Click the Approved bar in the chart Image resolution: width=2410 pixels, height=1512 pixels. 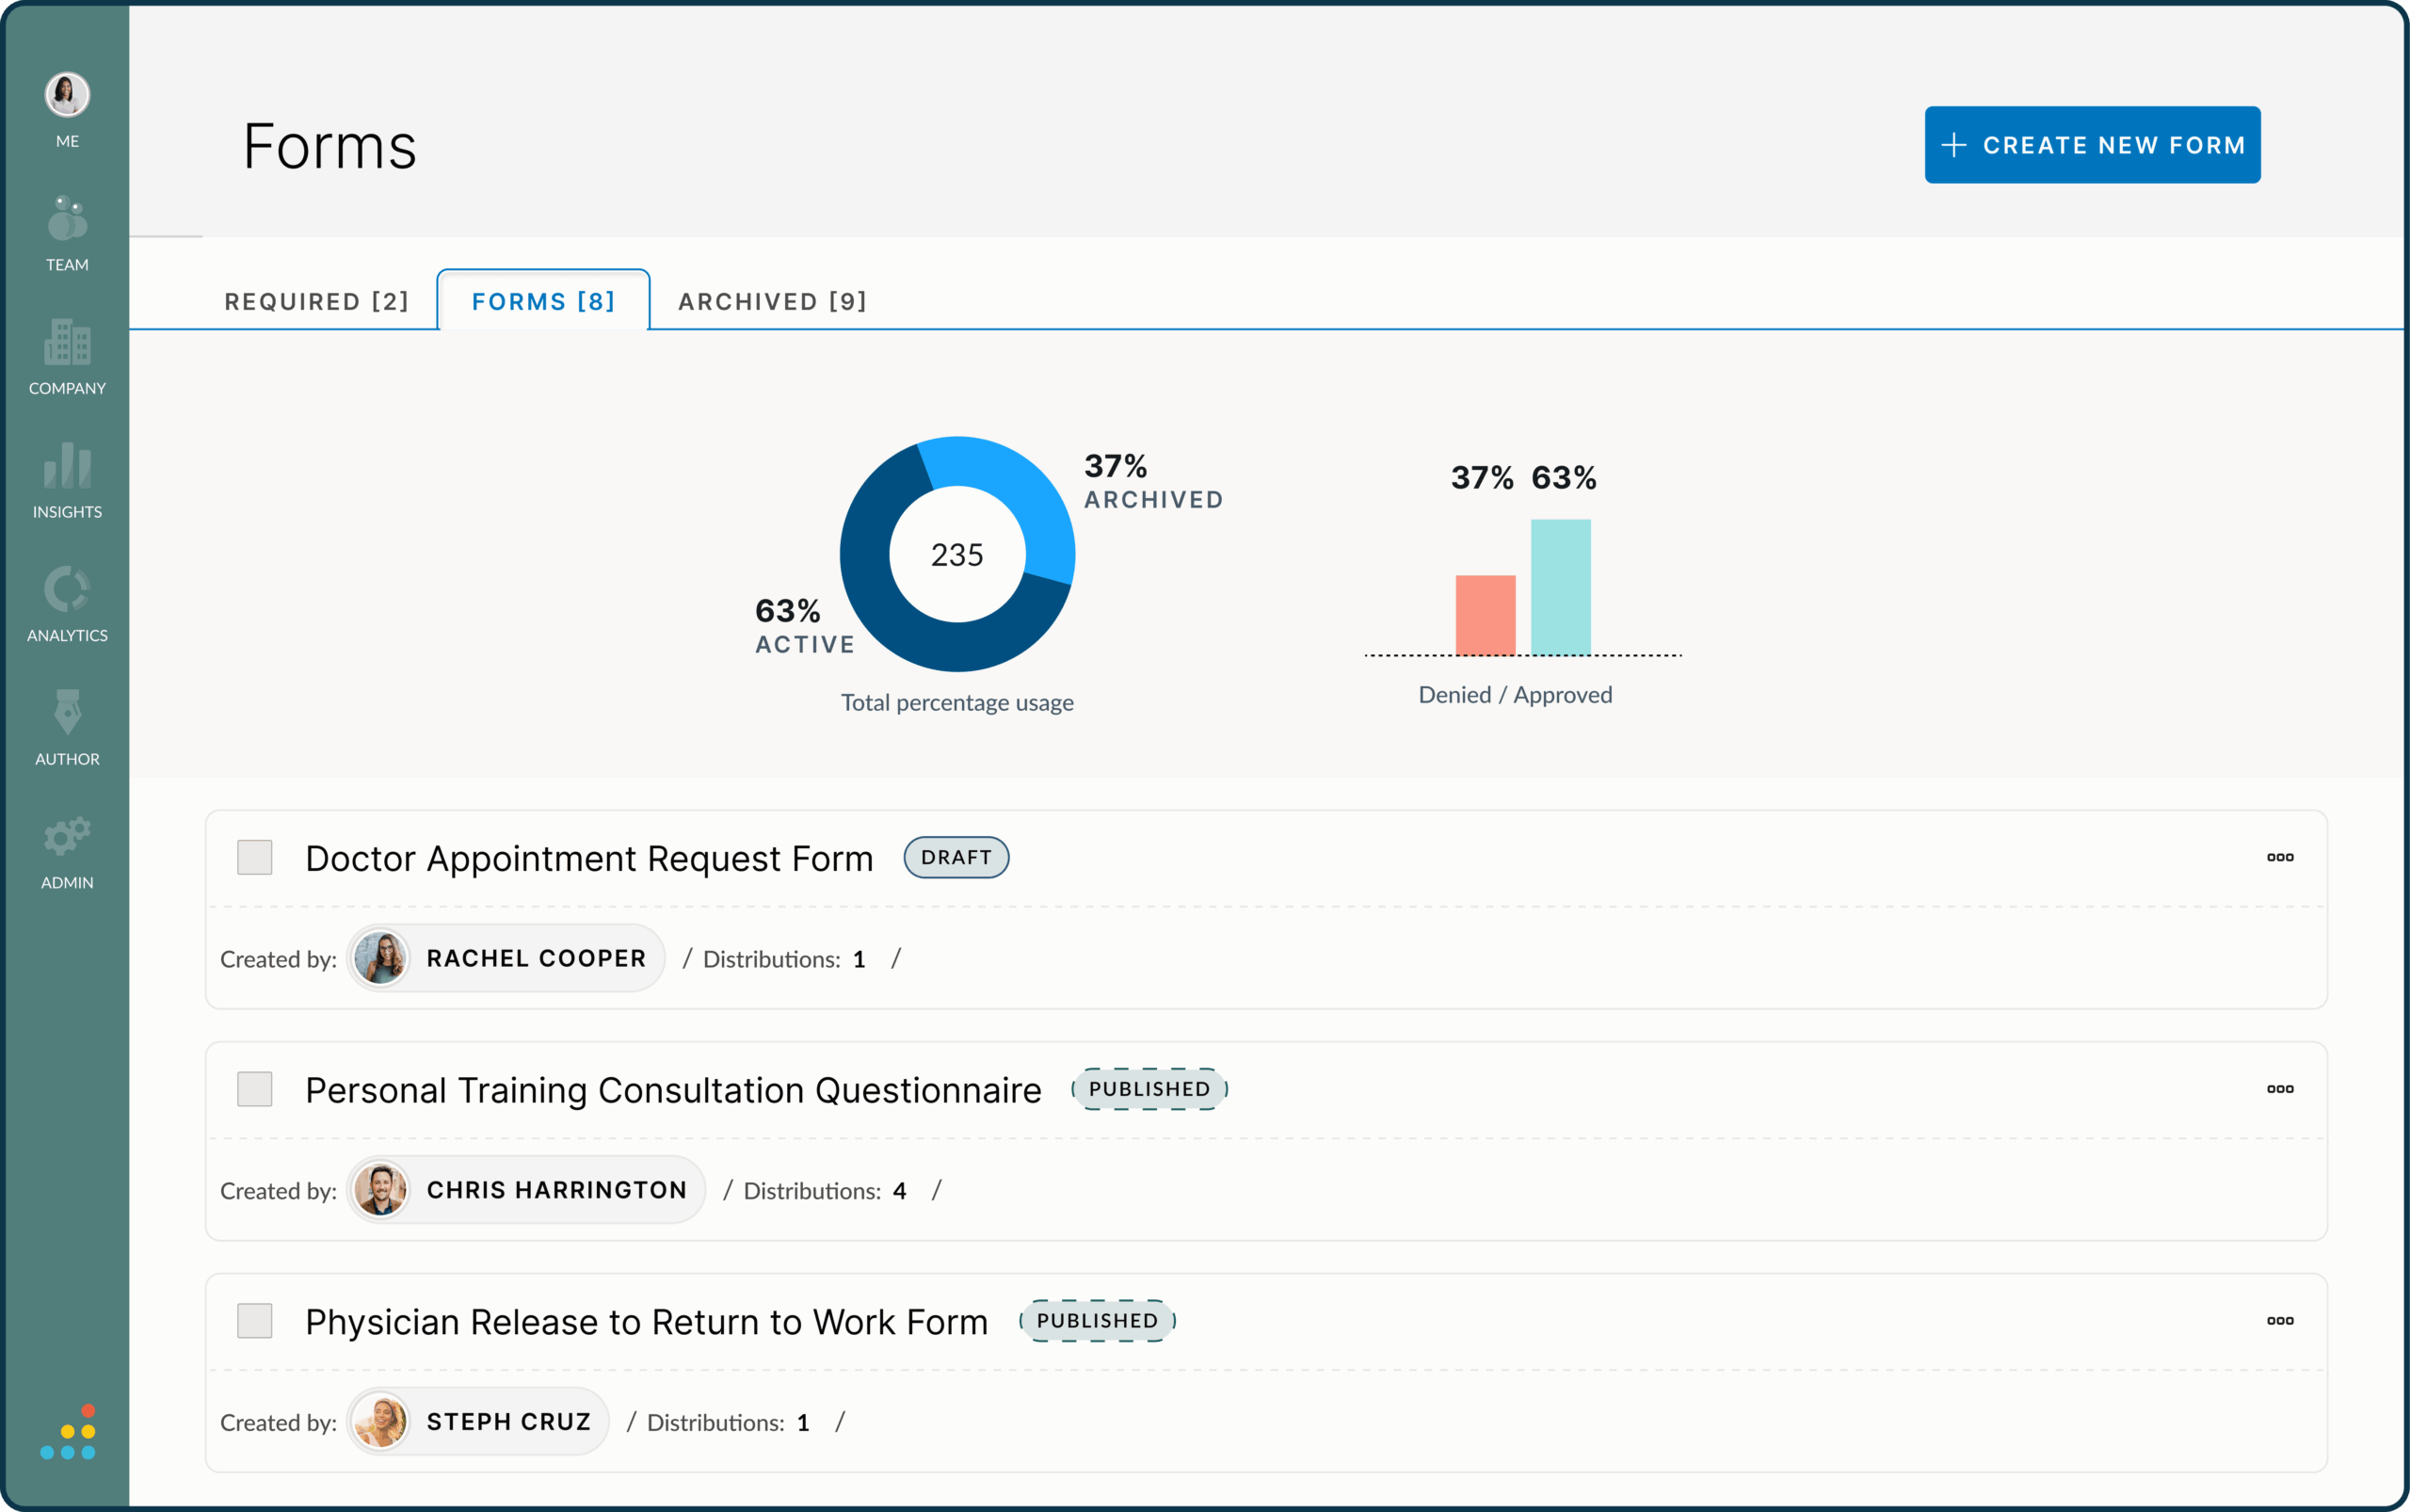(x=1560, y=587)
